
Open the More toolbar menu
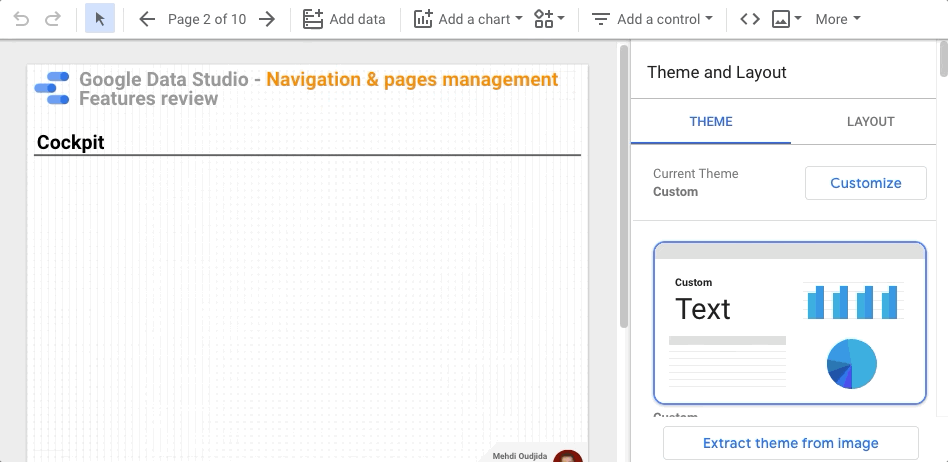click(837, 19)
